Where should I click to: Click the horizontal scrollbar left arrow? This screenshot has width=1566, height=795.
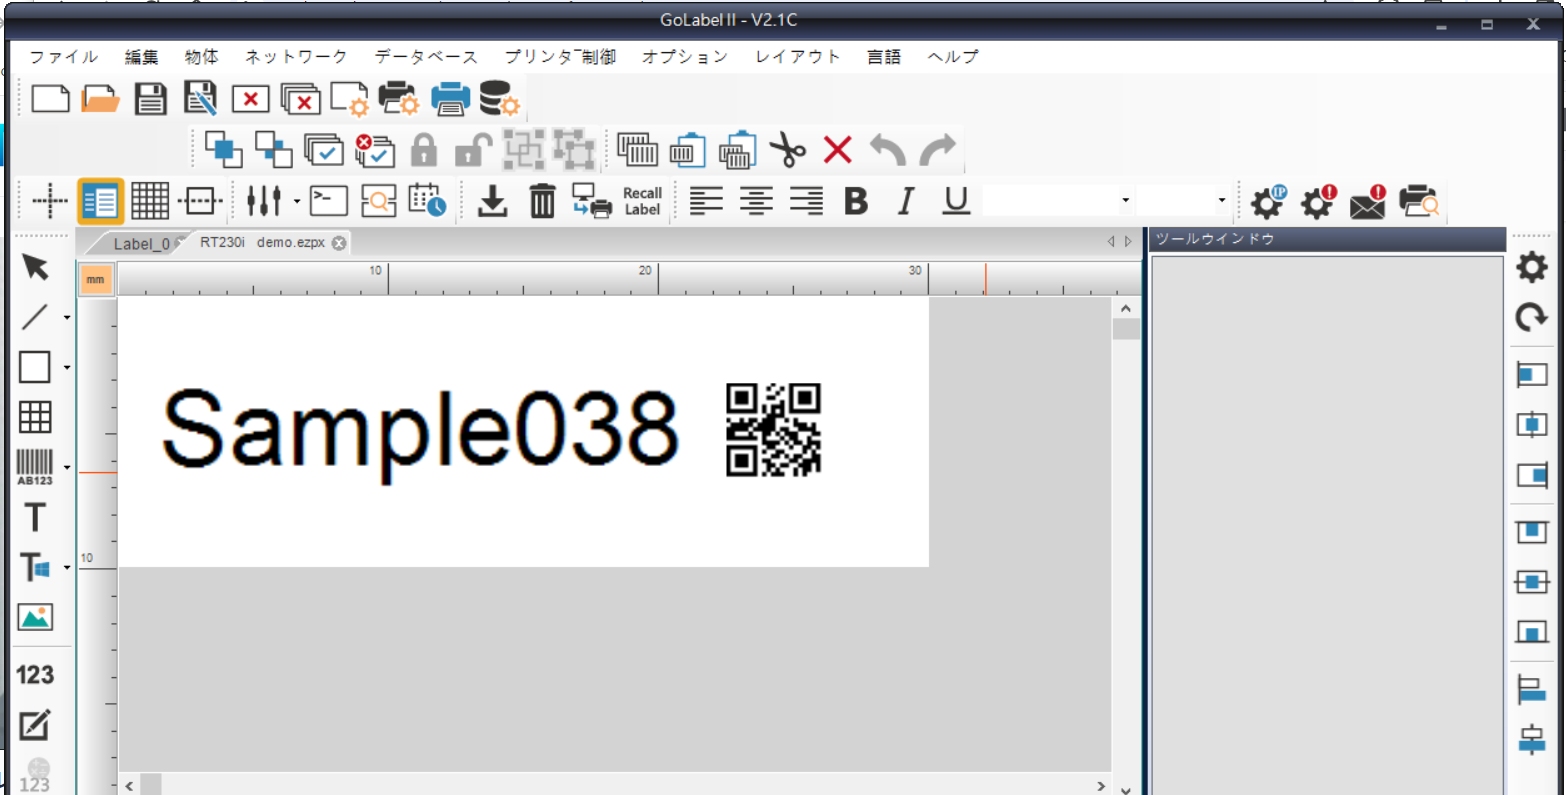click(129, 786)
